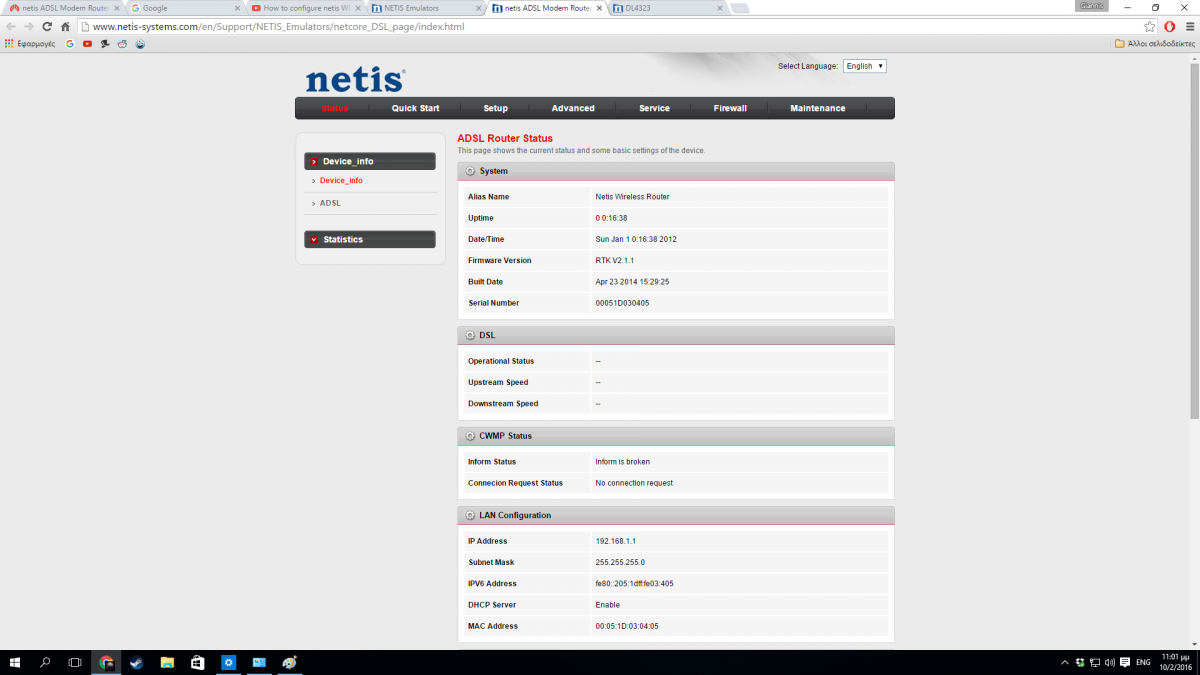Reload the page with refresh icon
Screen dimensions: 1200x675
pos(47,27)
